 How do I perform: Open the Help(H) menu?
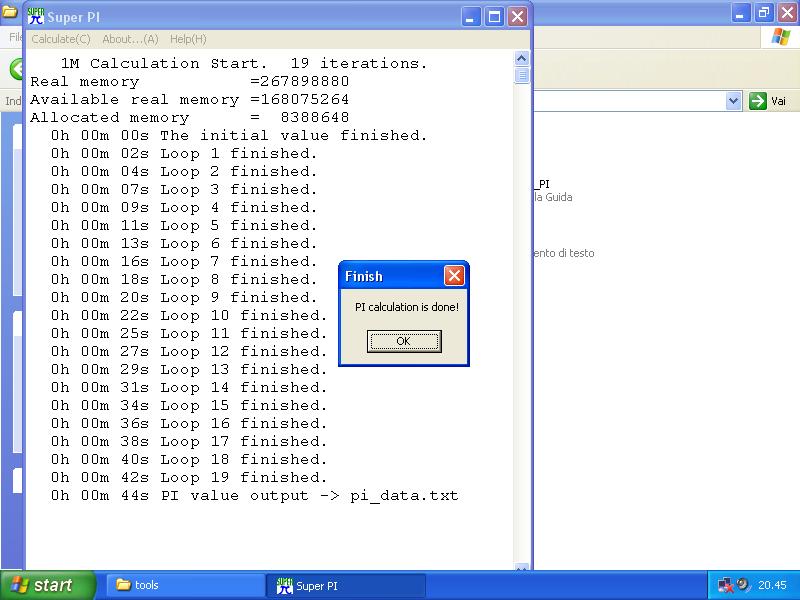188,39
